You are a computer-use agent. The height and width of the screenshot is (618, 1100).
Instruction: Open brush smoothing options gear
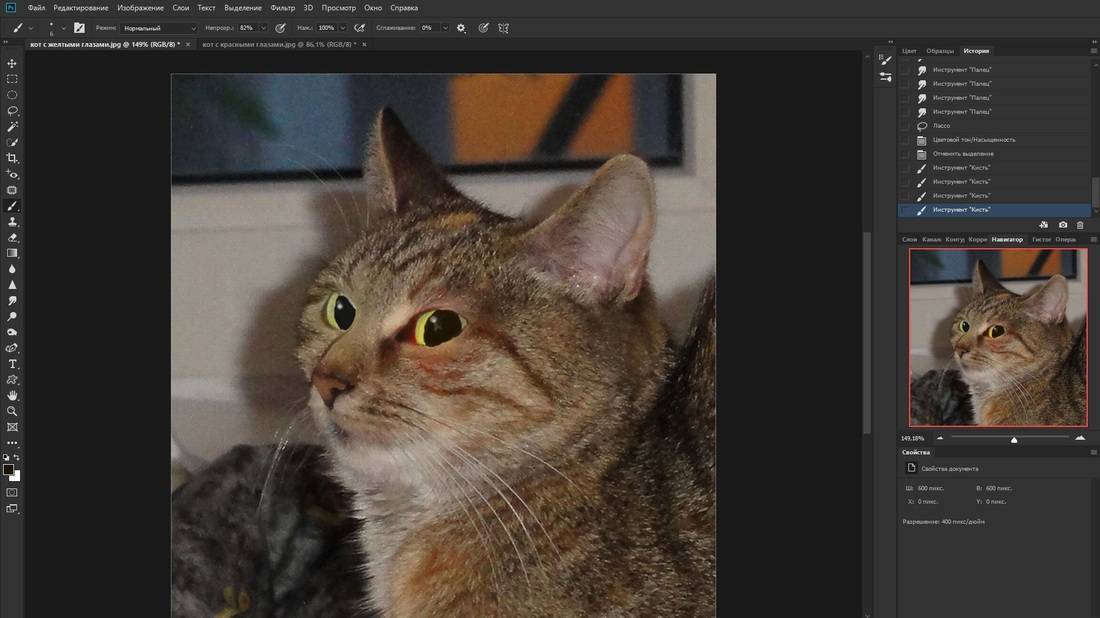pyautogui.click(x=461, y=28)
